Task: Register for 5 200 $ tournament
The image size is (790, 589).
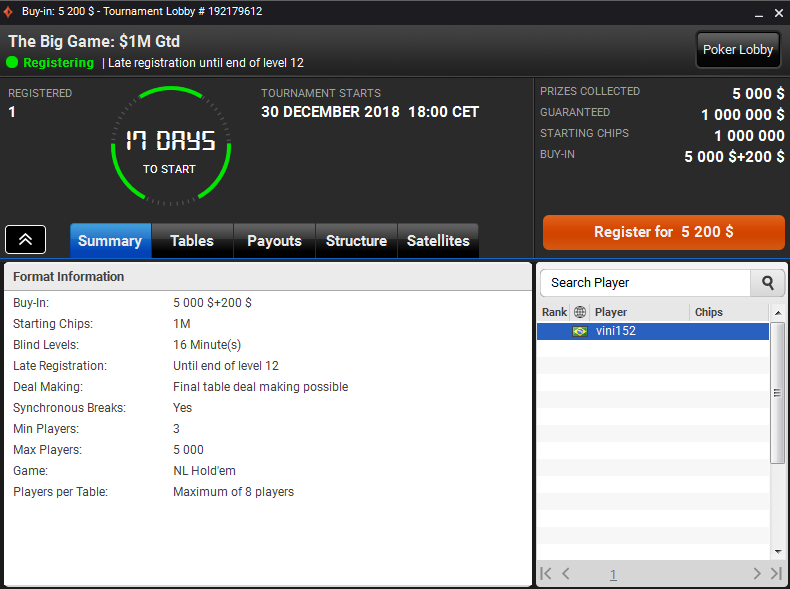Action: tap(663, 232)
